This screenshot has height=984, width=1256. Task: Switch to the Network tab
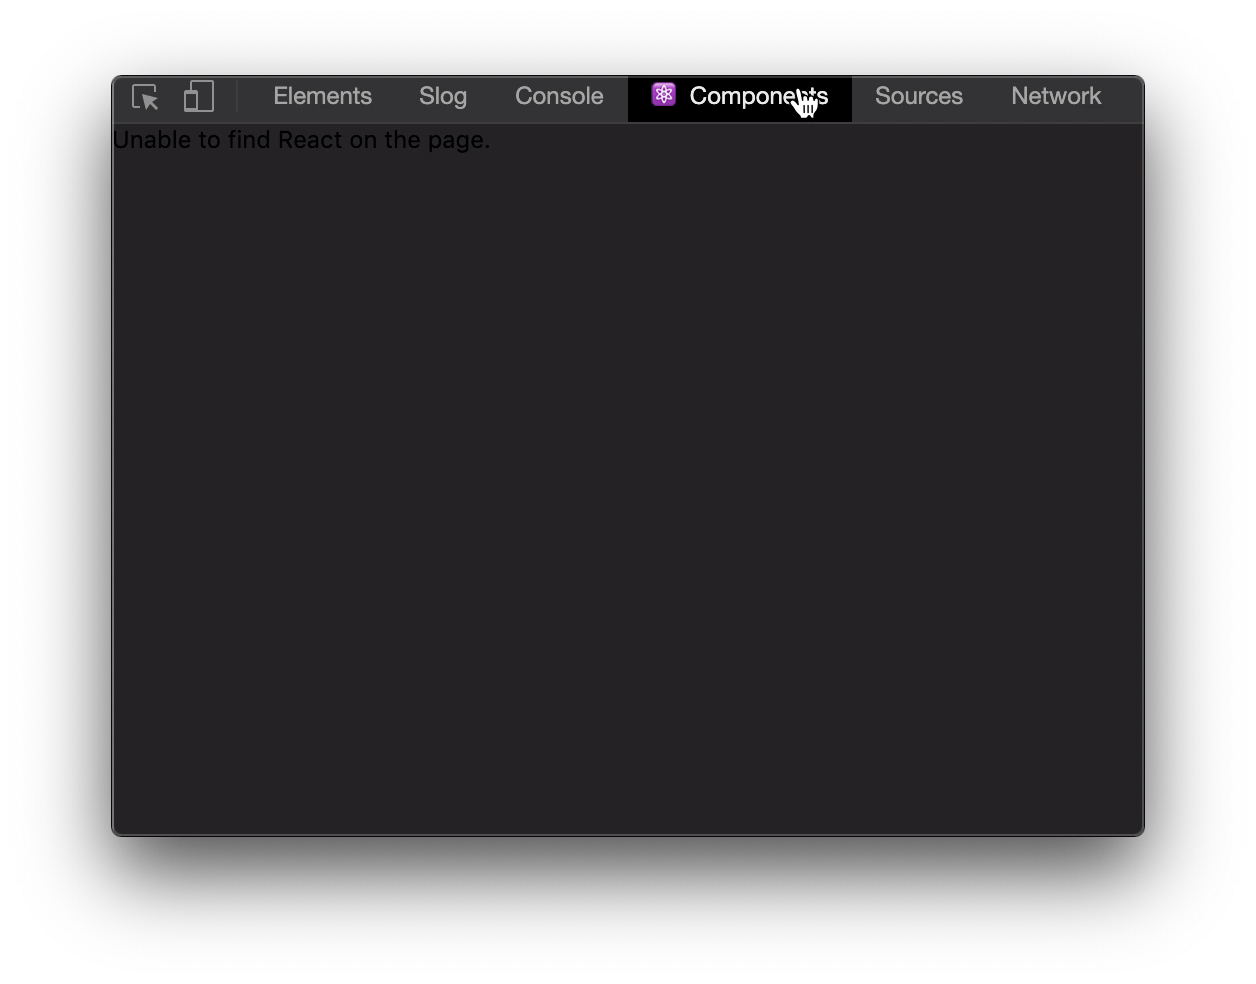tap(1056, 96)
